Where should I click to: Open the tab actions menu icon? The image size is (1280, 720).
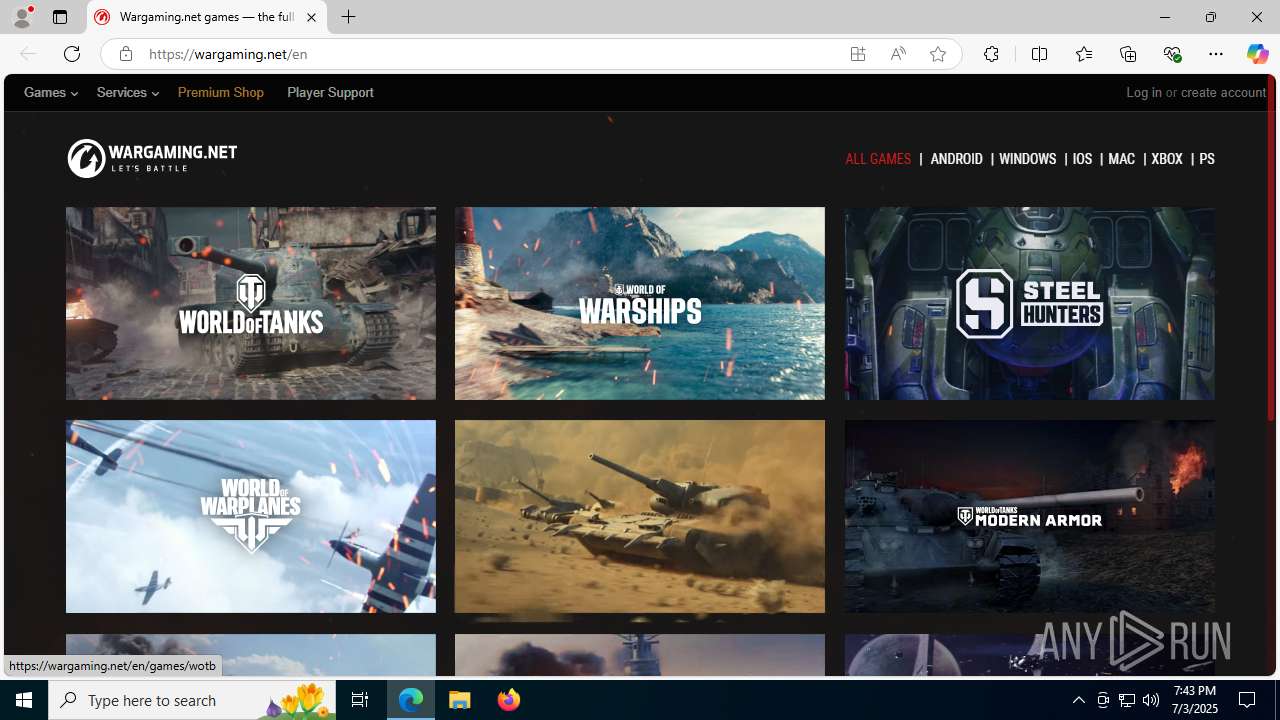(x=60, y=17)
